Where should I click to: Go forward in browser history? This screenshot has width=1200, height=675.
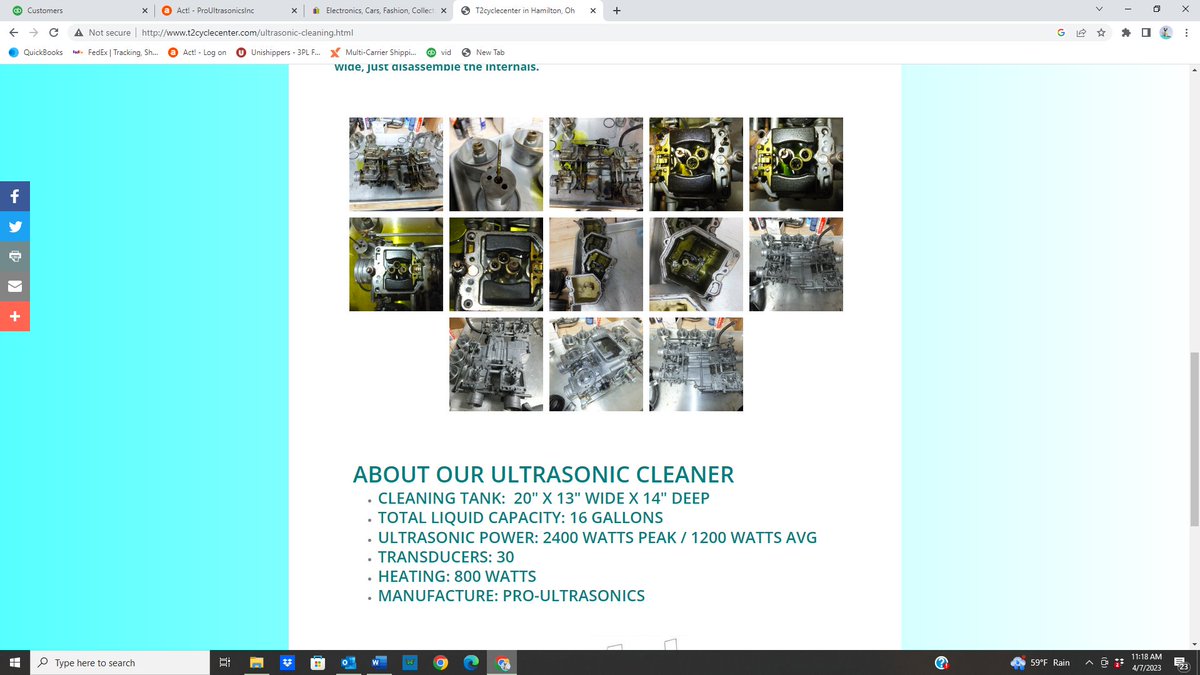point(35,32)
